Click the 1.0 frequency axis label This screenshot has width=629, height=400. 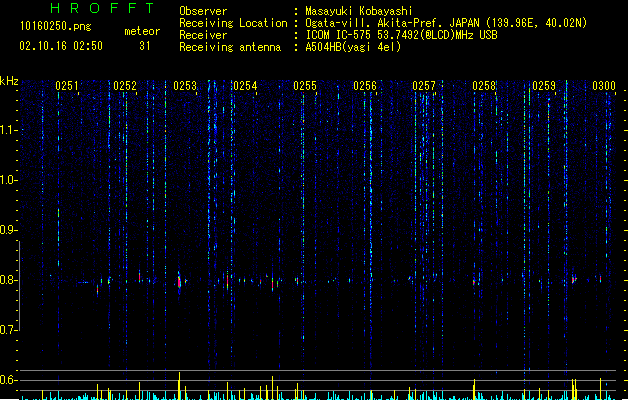8,180
